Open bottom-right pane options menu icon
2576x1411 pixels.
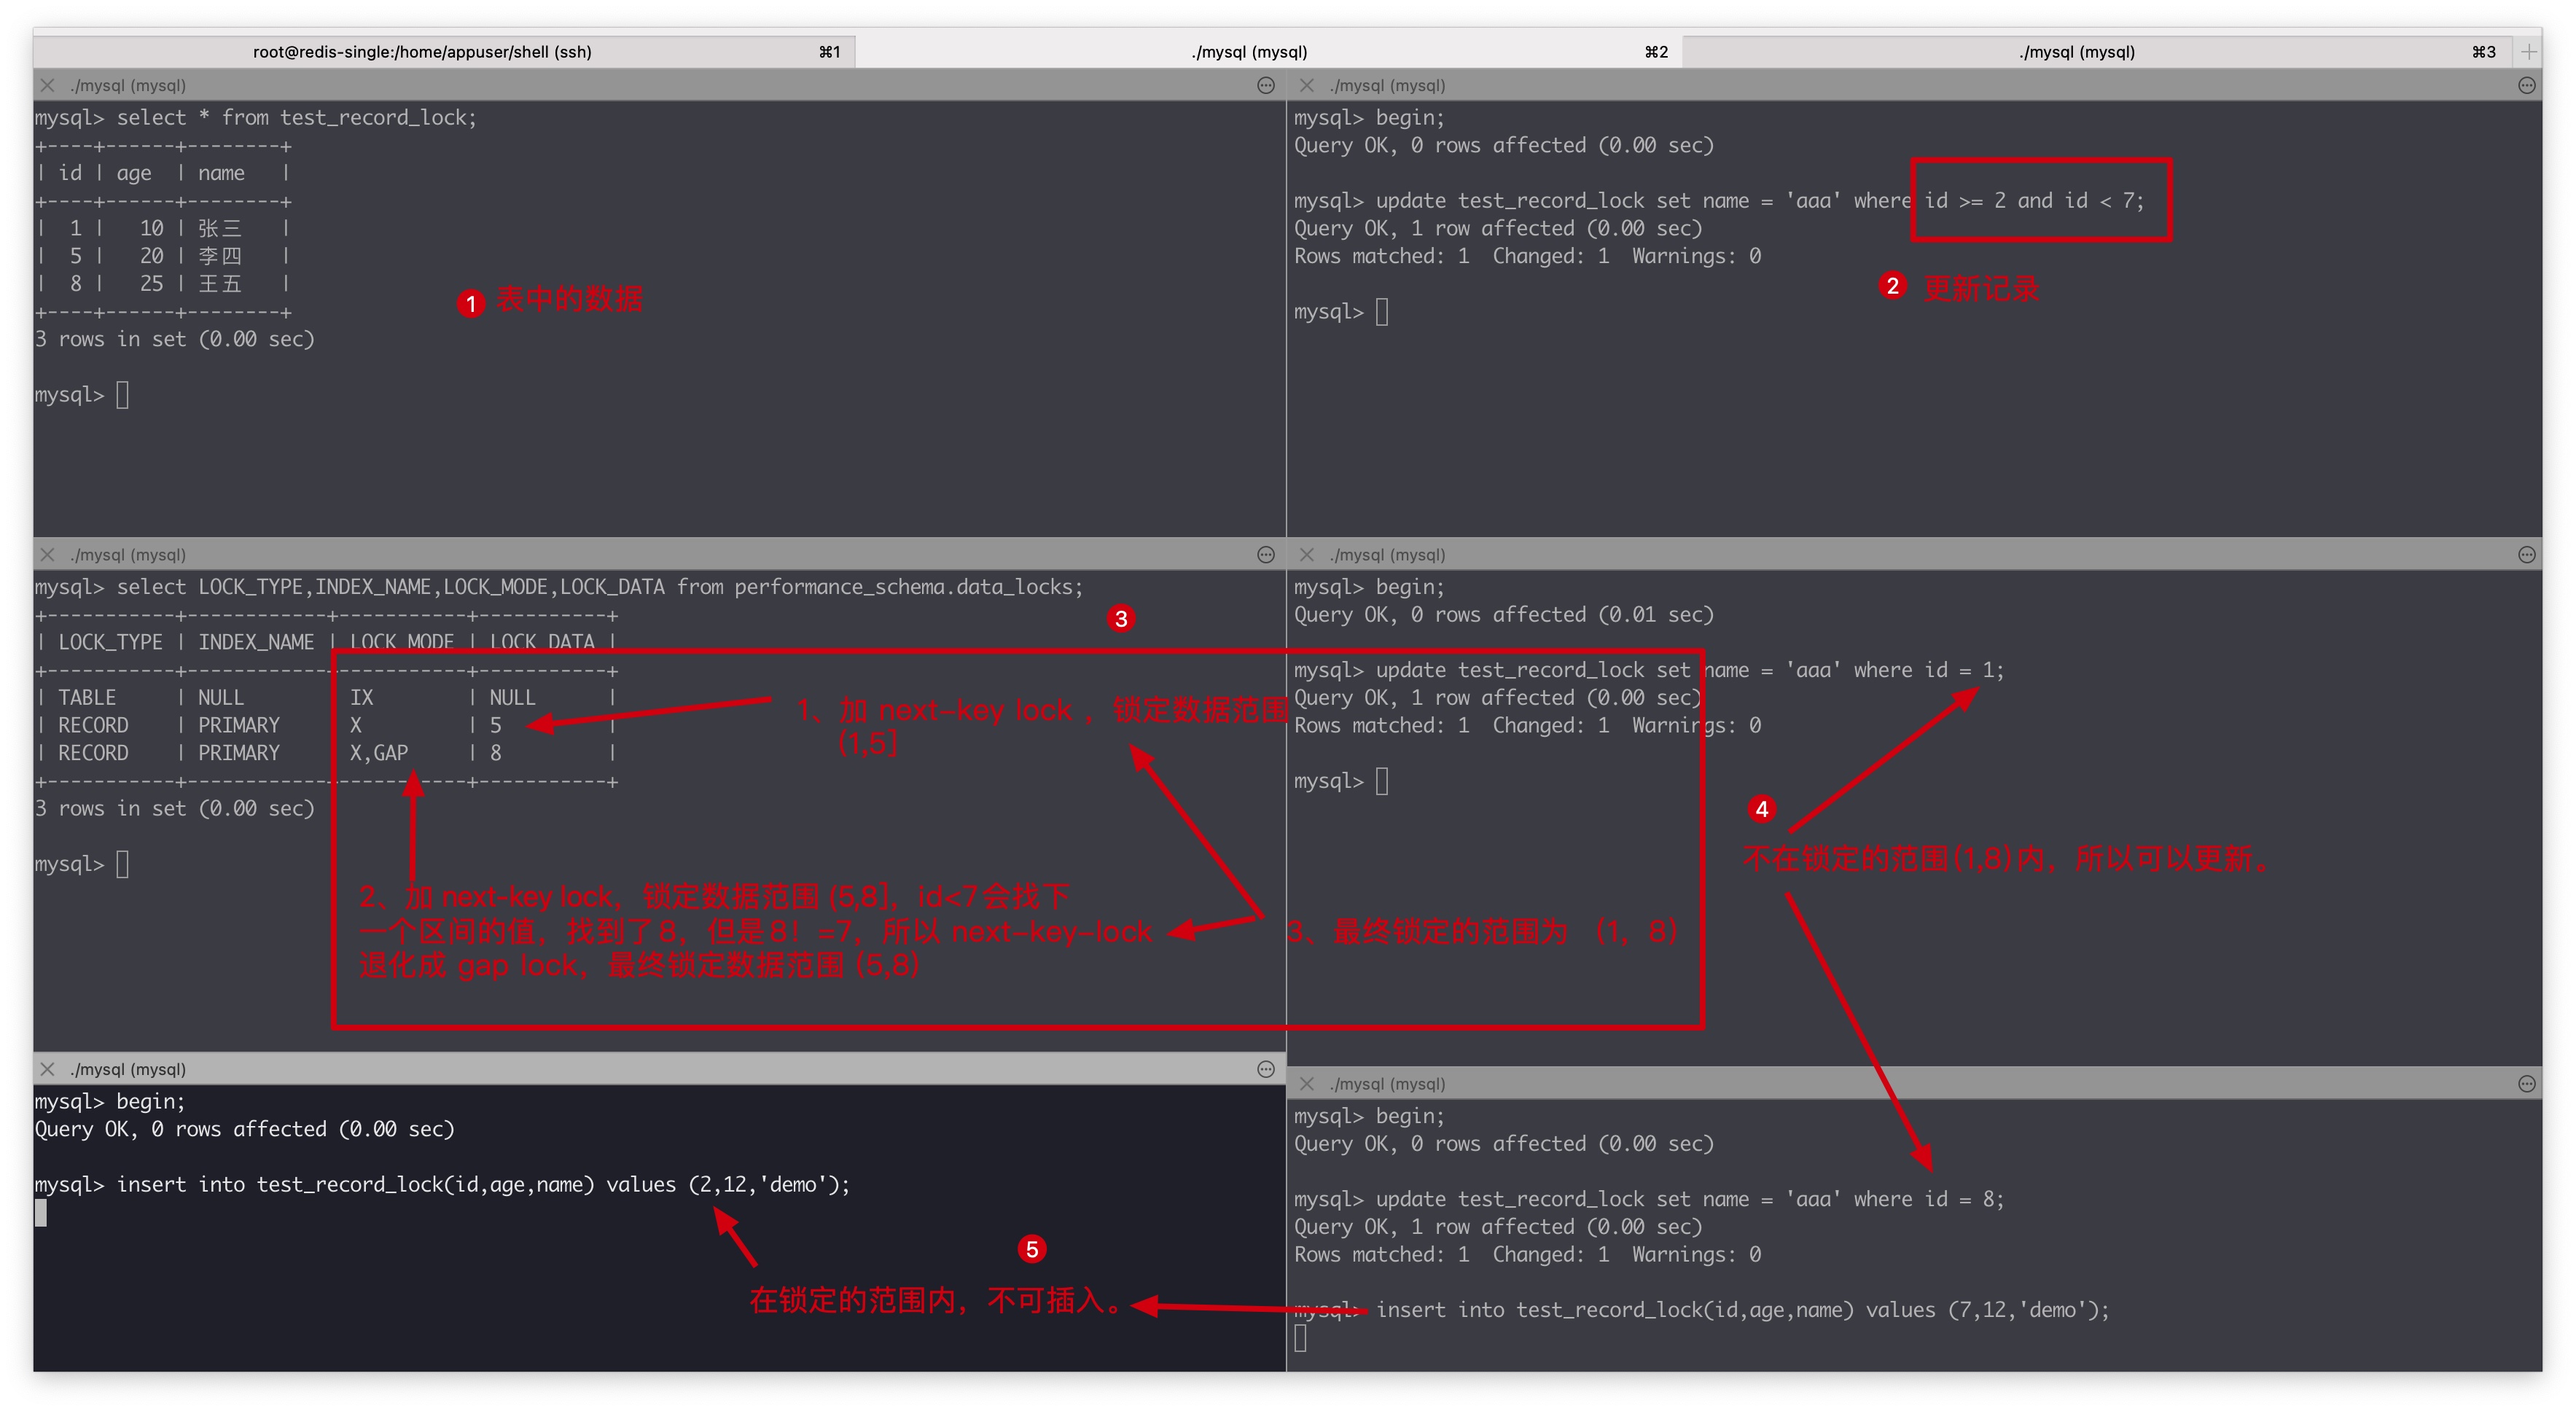click(2526, 1084)
